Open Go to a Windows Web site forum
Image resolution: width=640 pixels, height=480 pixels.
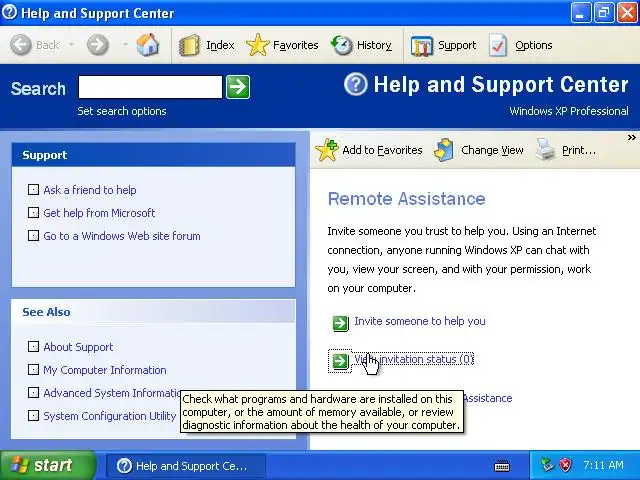122,236
